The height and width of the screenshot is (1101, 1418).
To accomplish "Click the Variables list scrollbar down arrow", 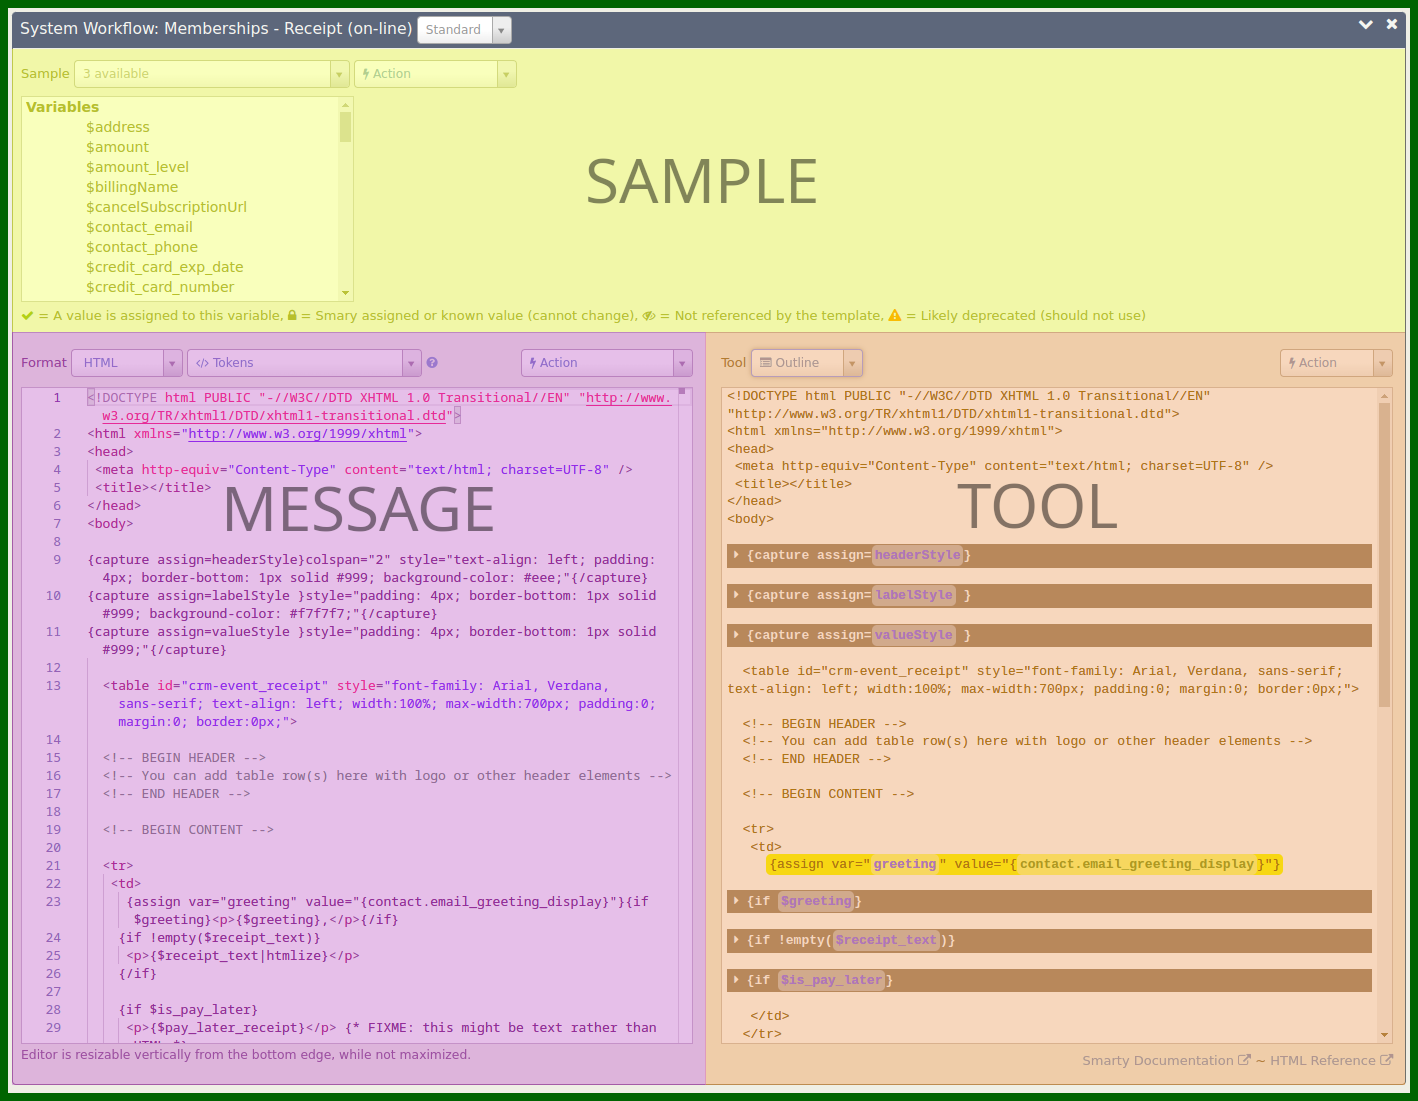I will click(346, 293).
